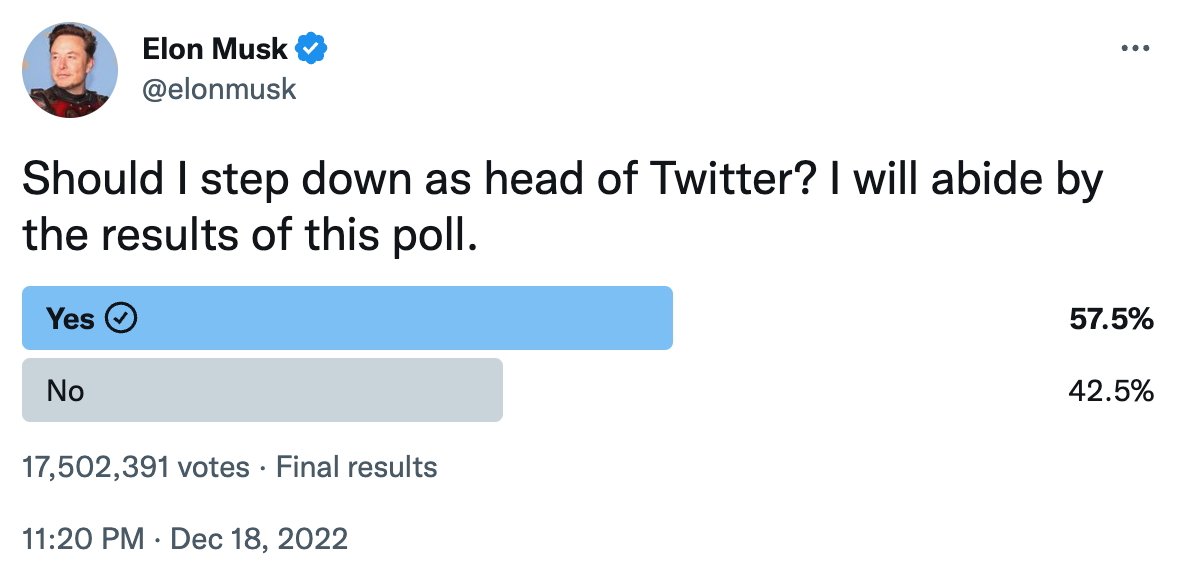1182x574 pixels.
Task: Open the 11:20 PM timestamp link
Action: pos(83,540)
